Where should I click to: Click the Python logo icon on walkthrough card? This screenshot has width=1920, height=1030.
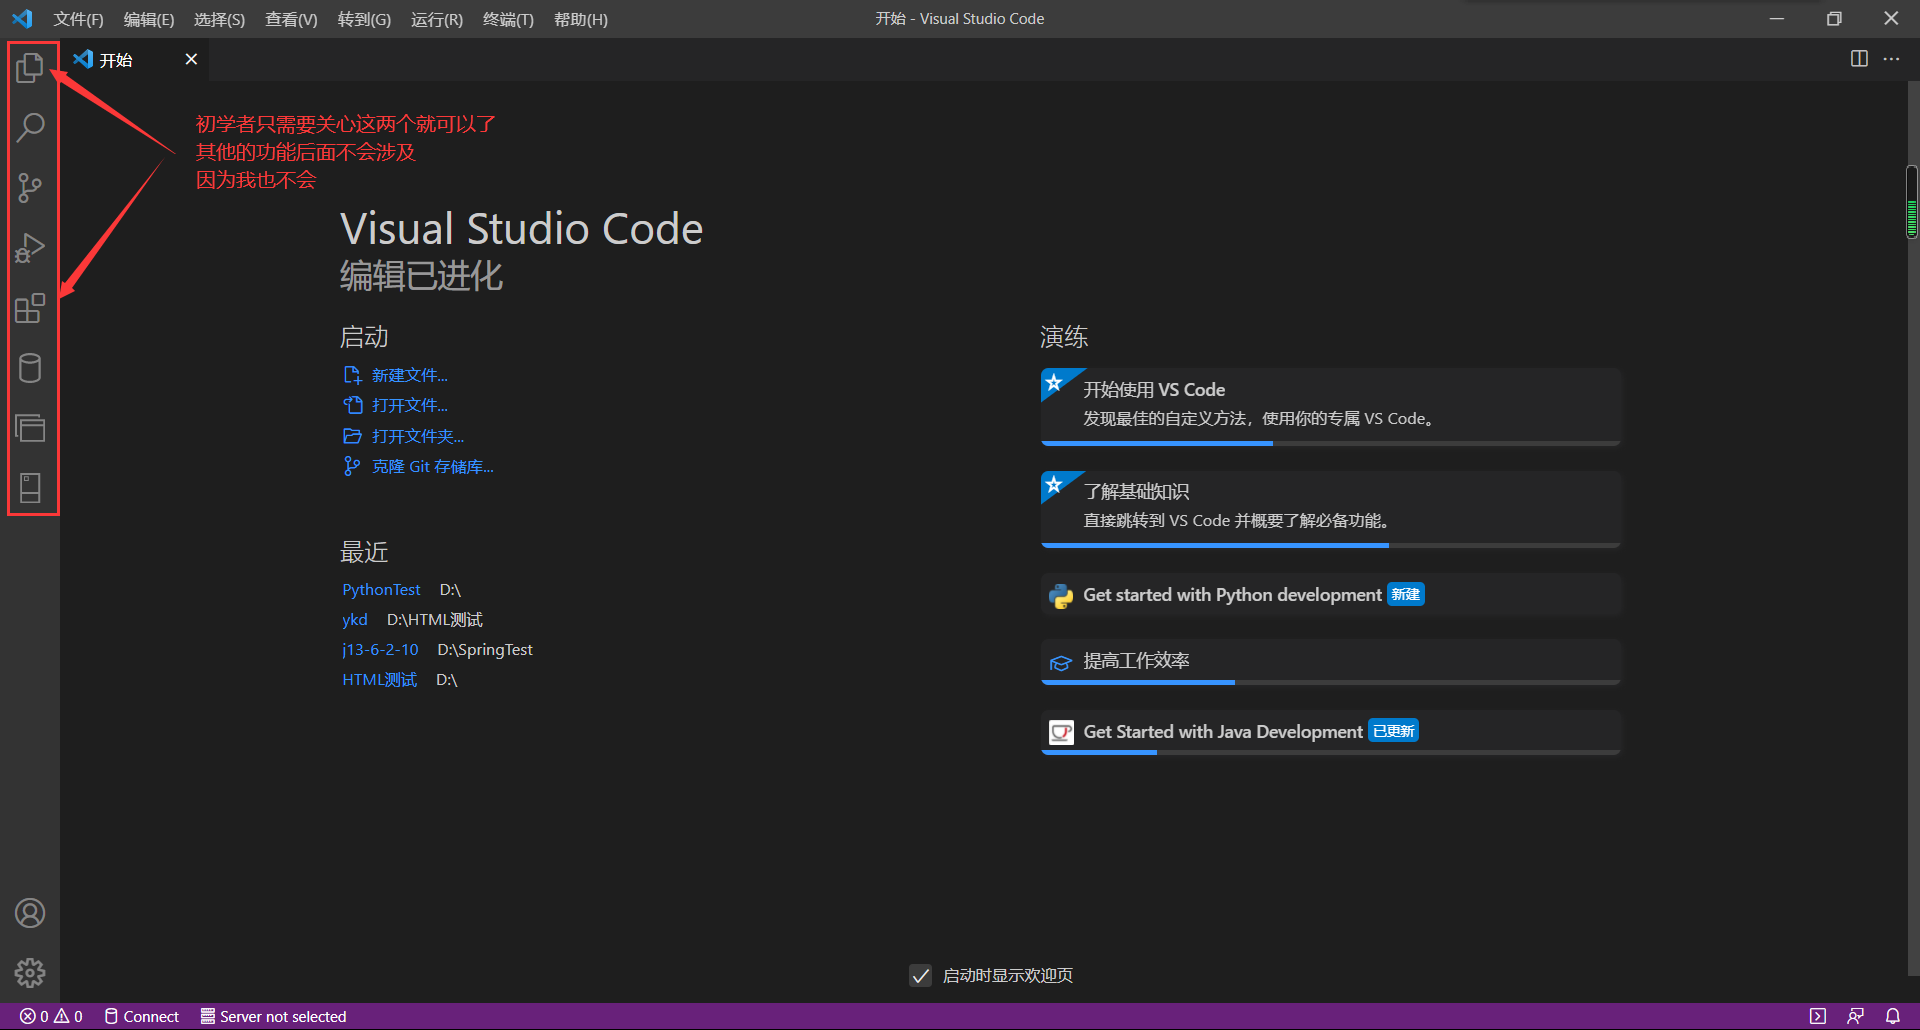1061,596
